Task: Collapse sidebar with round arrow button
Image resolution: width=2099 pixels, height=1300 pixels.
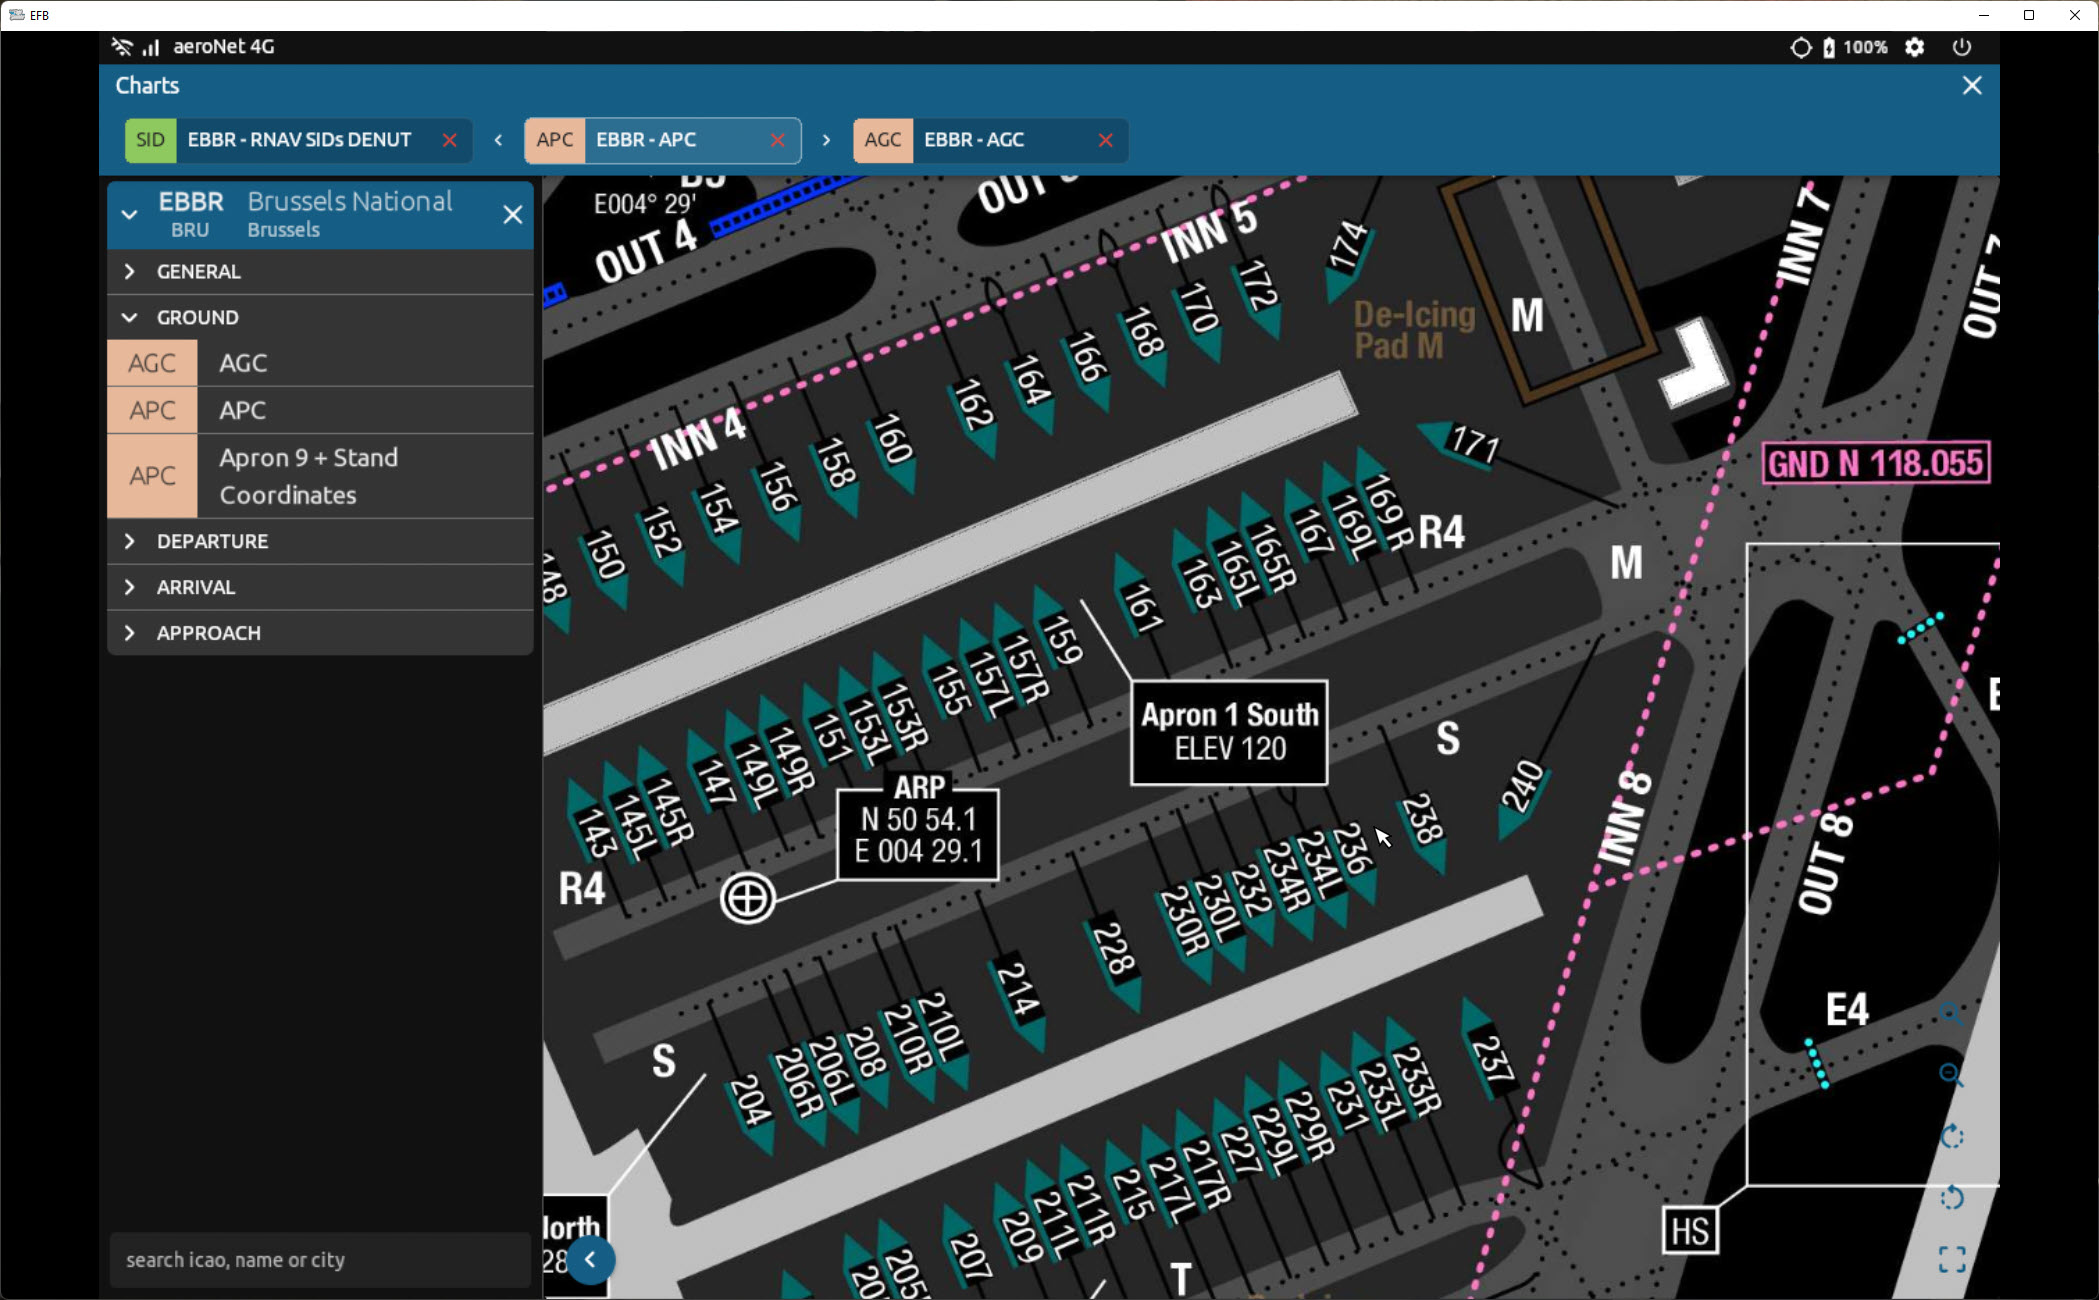Action: coord(590,1260)
